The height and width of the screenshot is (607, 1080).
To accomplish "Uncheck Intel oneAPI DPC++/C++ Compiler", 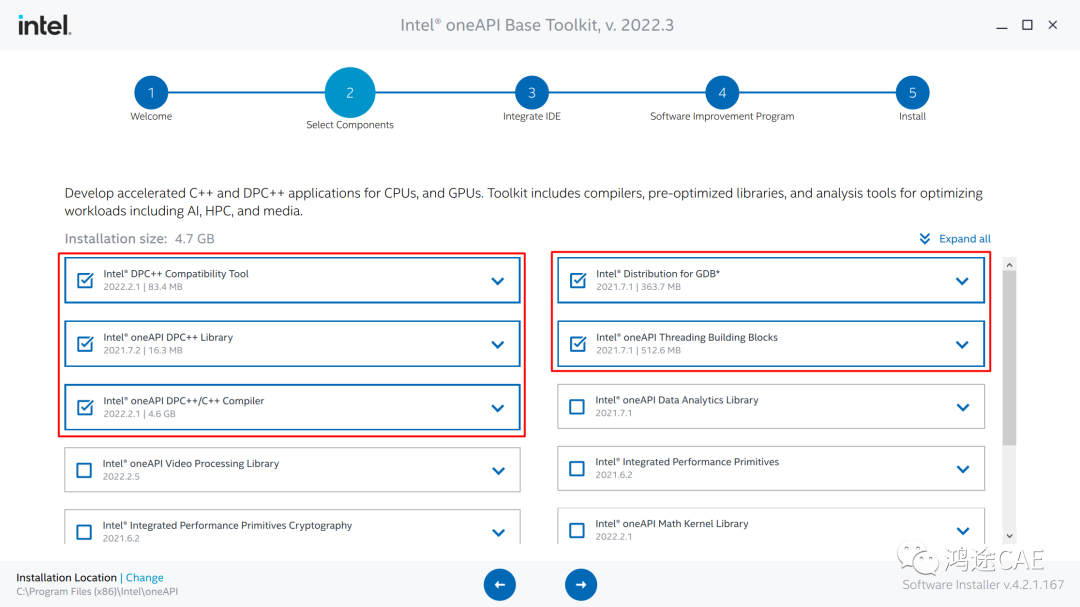I will pos(85,407).
